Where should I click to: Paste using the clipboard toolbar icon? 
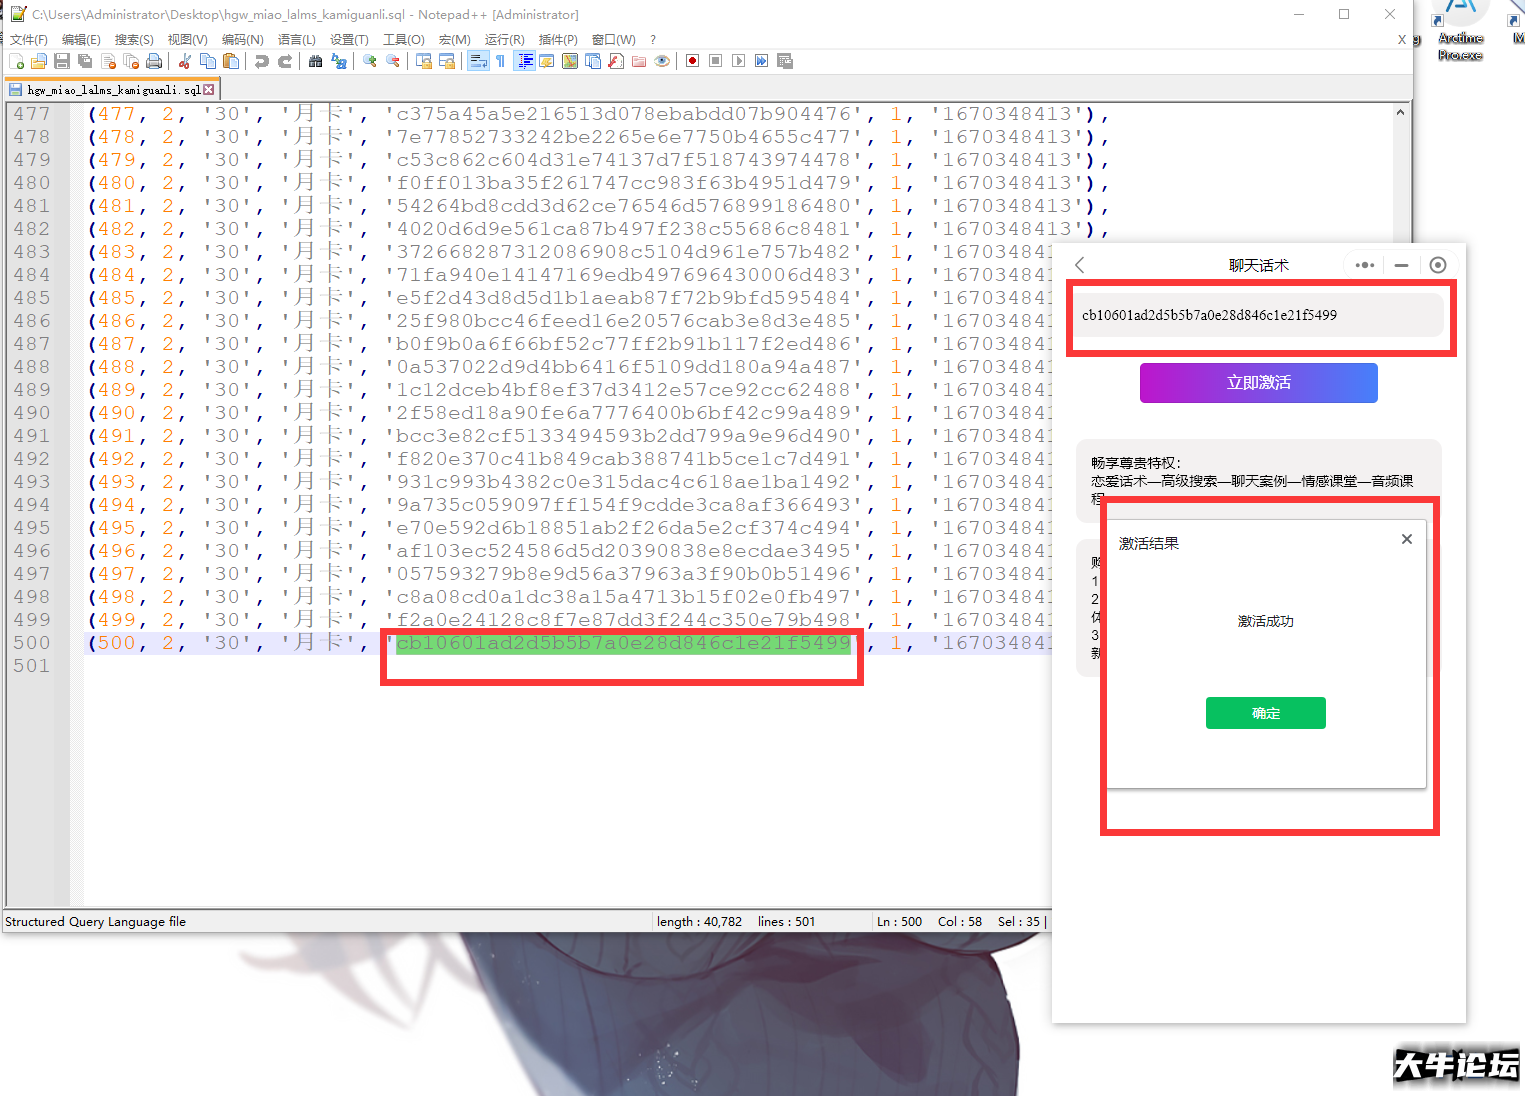(x=231, y=61)
